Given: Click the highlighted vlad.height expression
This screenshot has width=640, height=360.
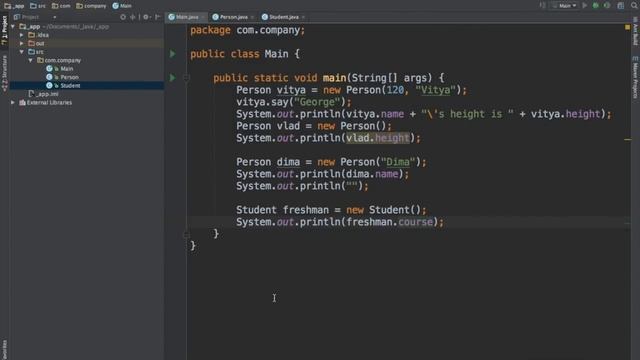Looking at the screenshot, I should click(378, 138).
